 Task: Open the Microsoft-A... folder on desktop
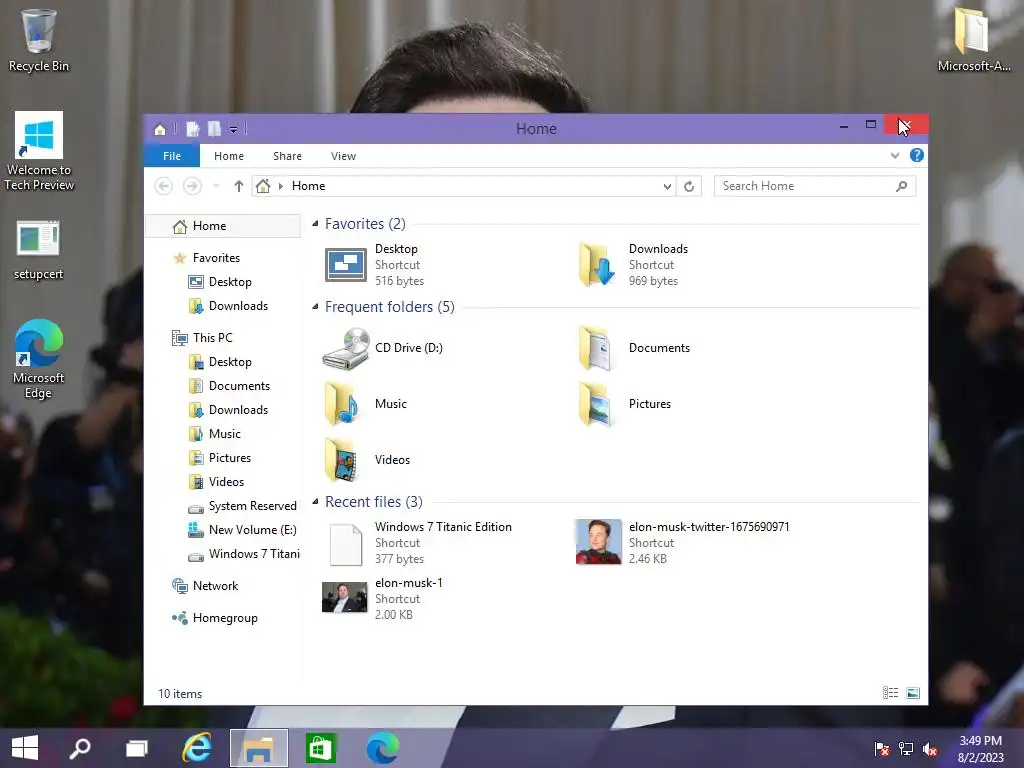pyautogui.click(x=974, y=39)
